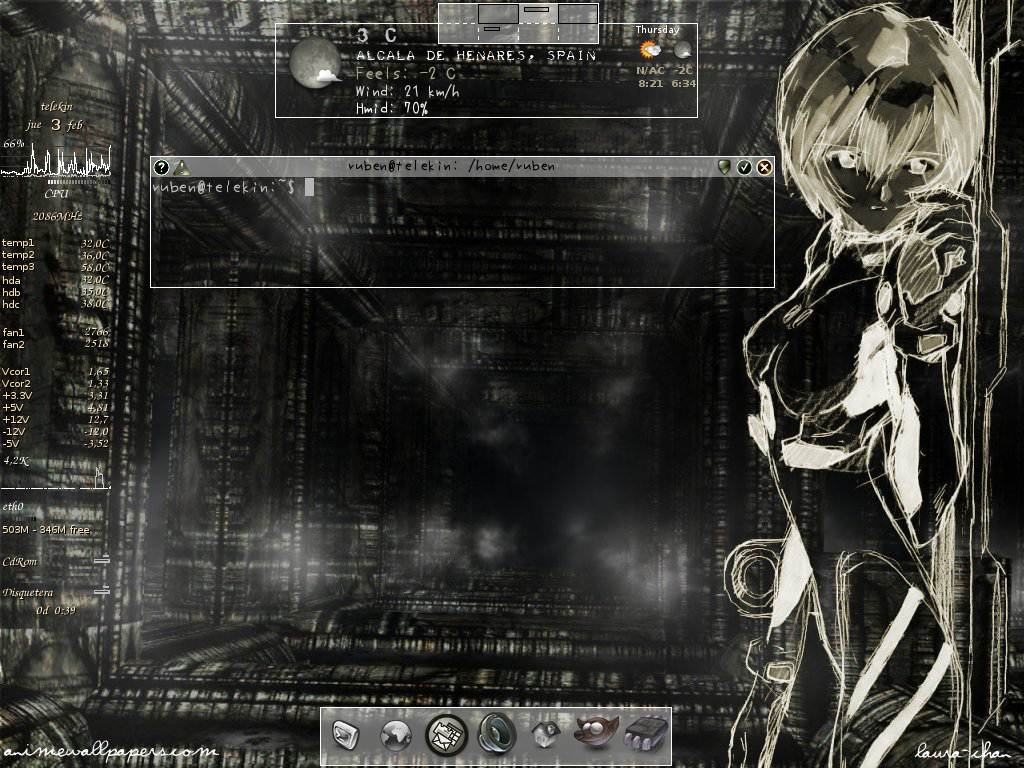This screenshot has height=768, width=1024.
Task: Click the Vcor2 voltage row
Action: 56,383
